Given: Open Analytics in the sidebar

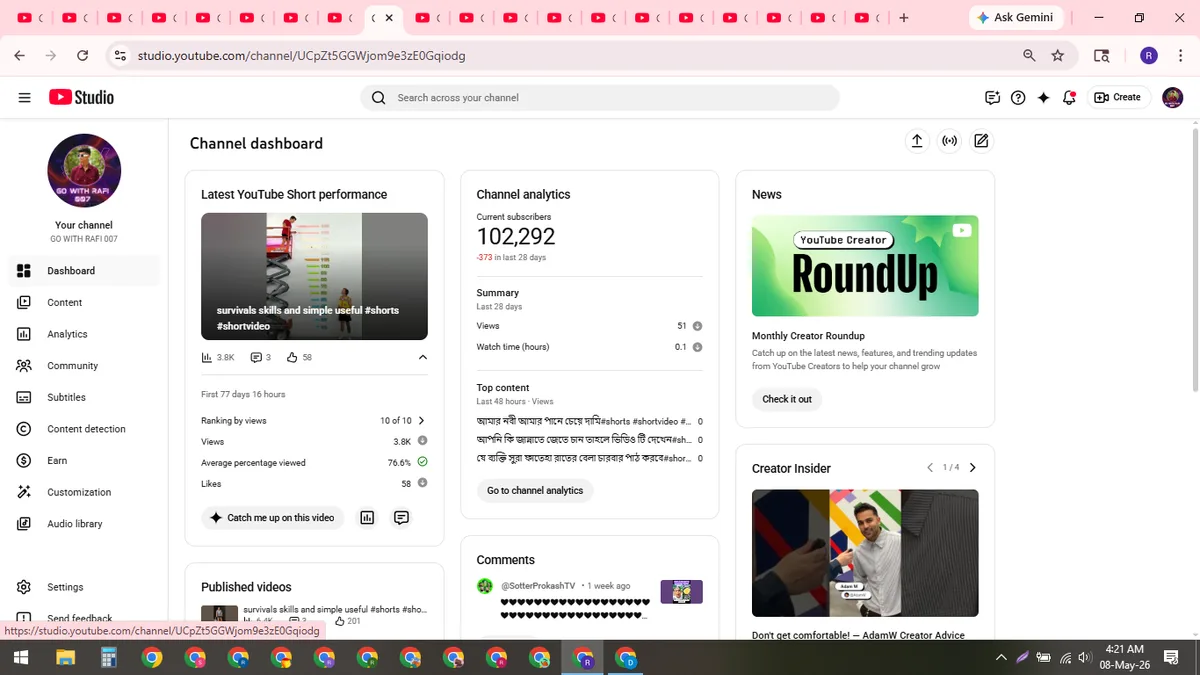Looking at the screenshot, I should pos(84,334).
